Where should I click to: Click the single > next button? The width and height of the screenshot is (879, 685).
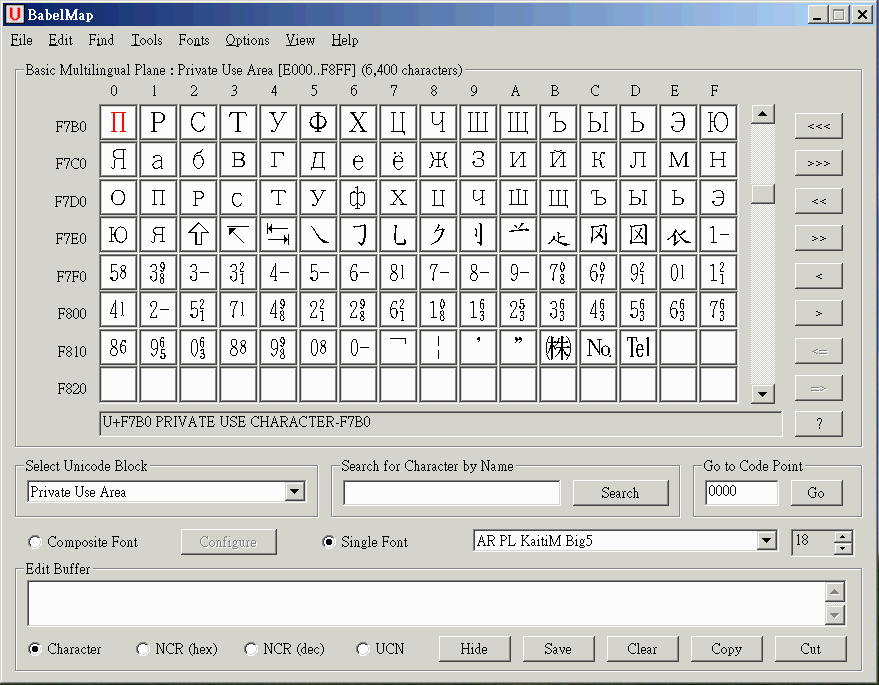click(818, 312)
